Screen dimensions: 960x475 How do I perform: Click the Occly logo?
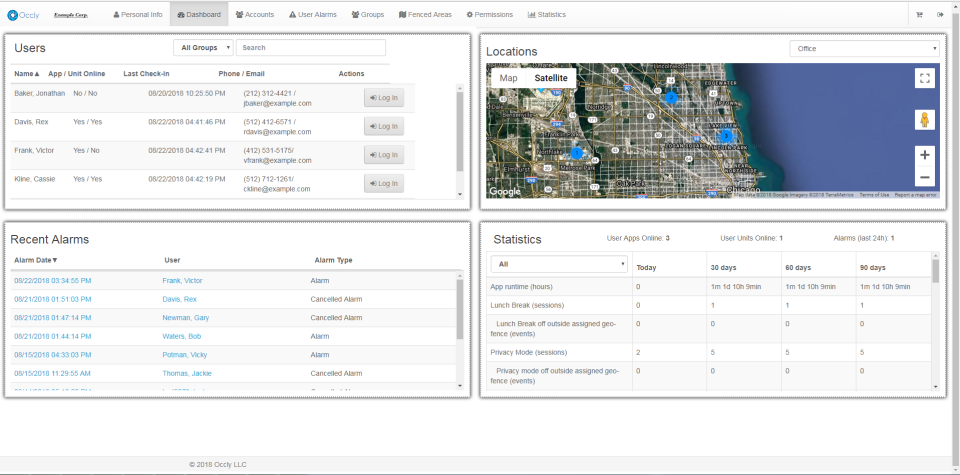click(23, 15)
